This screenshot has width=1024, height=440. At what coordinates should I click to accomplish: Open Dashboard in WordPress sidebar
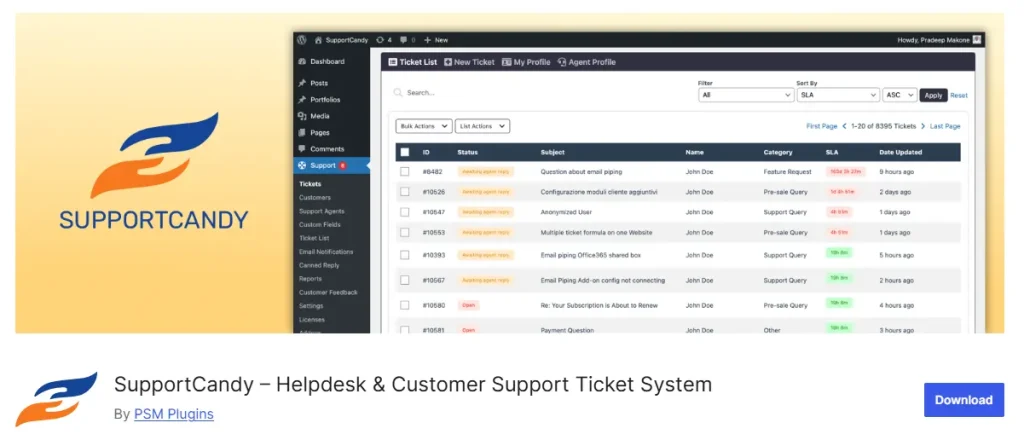pyautogui.click(x=321, y=61)
